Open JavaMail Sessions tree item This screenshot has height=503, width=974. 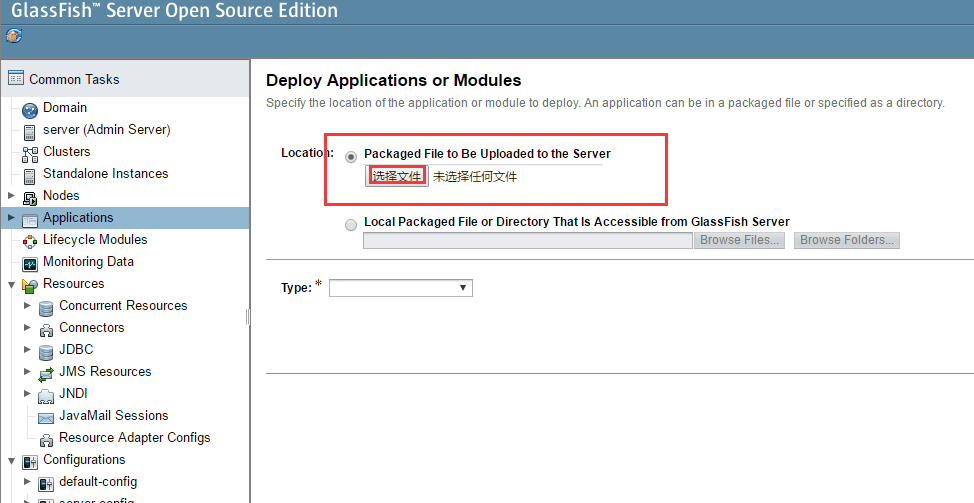[x=114, y=415]
